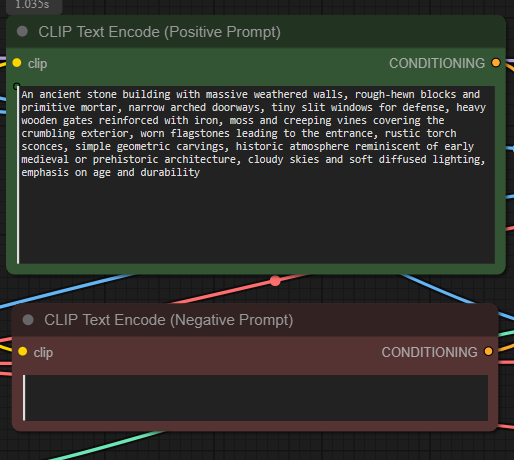The height and width of the screenshot is (460, 514).
Task: Collapse the Positive Prompt node via gray dot
Action: click(x=22, y=32)
